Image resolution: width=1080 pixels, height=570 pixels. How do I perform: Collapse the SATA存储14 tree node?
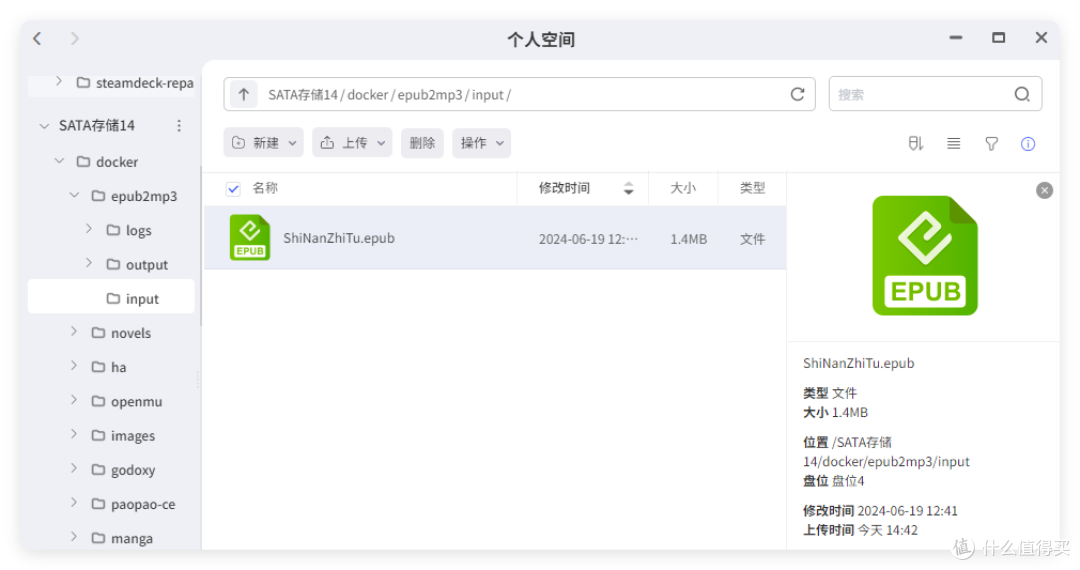pos(44,126)
